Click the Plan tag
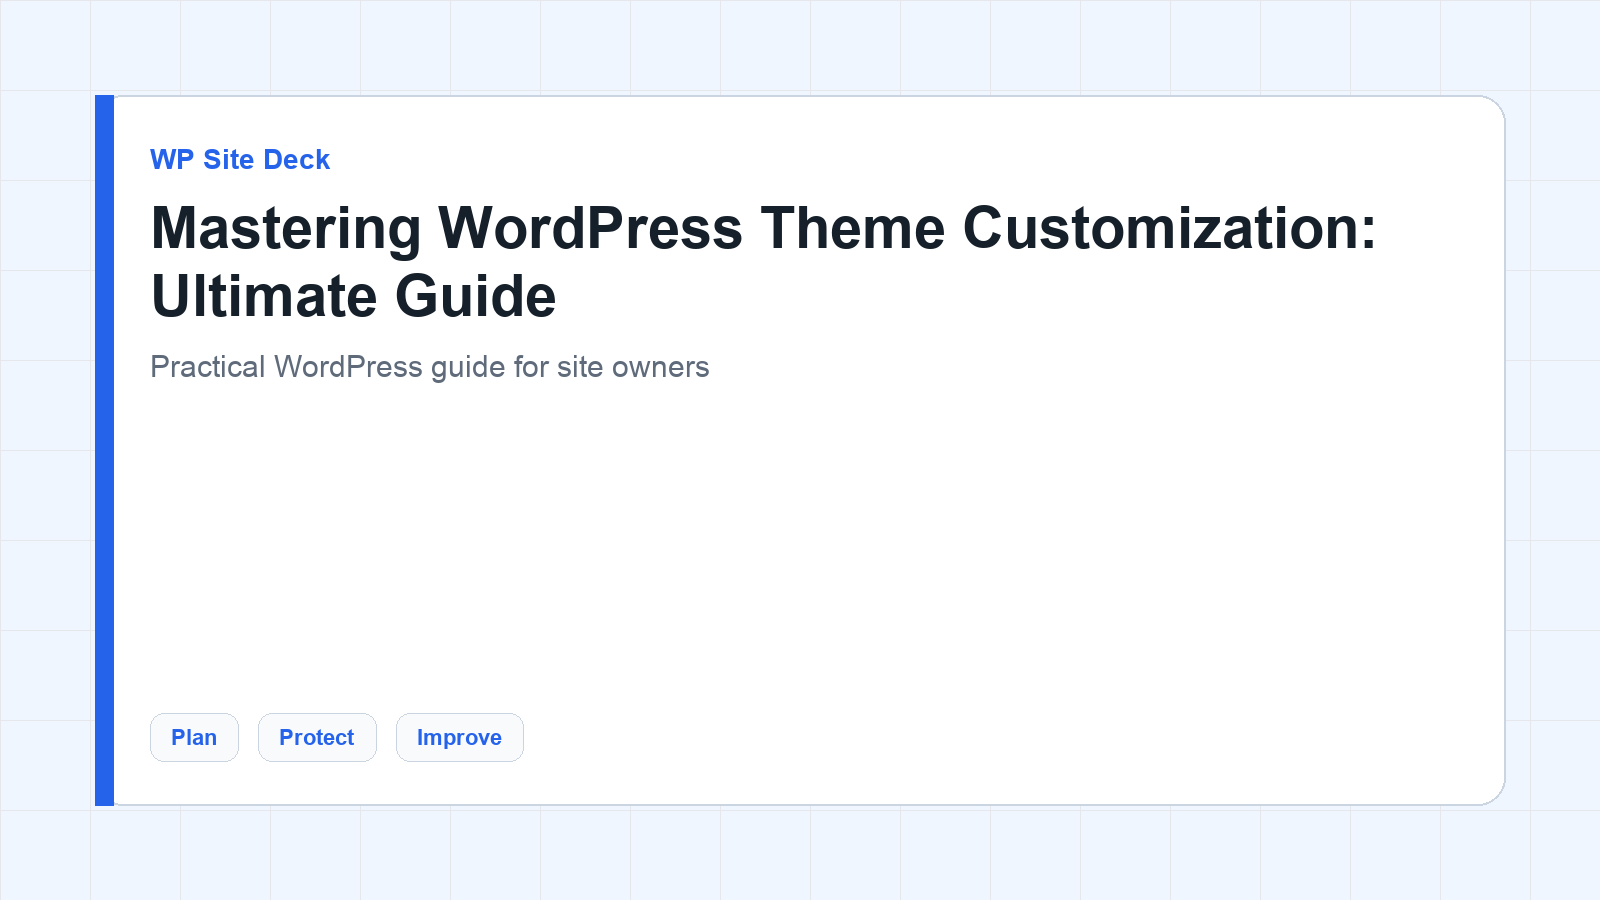 [x=194, y=737]
